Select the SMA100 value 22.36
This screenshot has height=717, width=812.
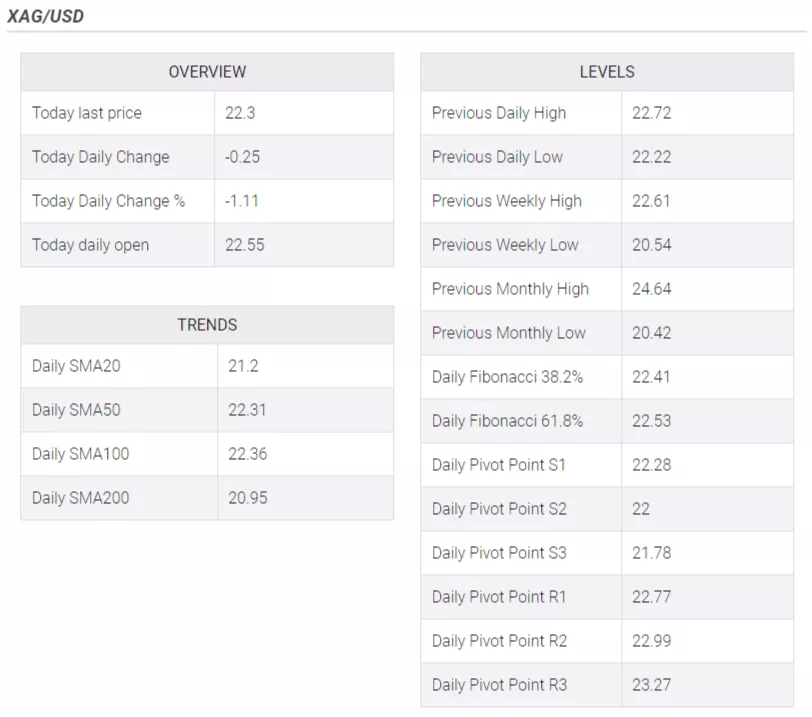pyautogui.click(x=248, y=454)
